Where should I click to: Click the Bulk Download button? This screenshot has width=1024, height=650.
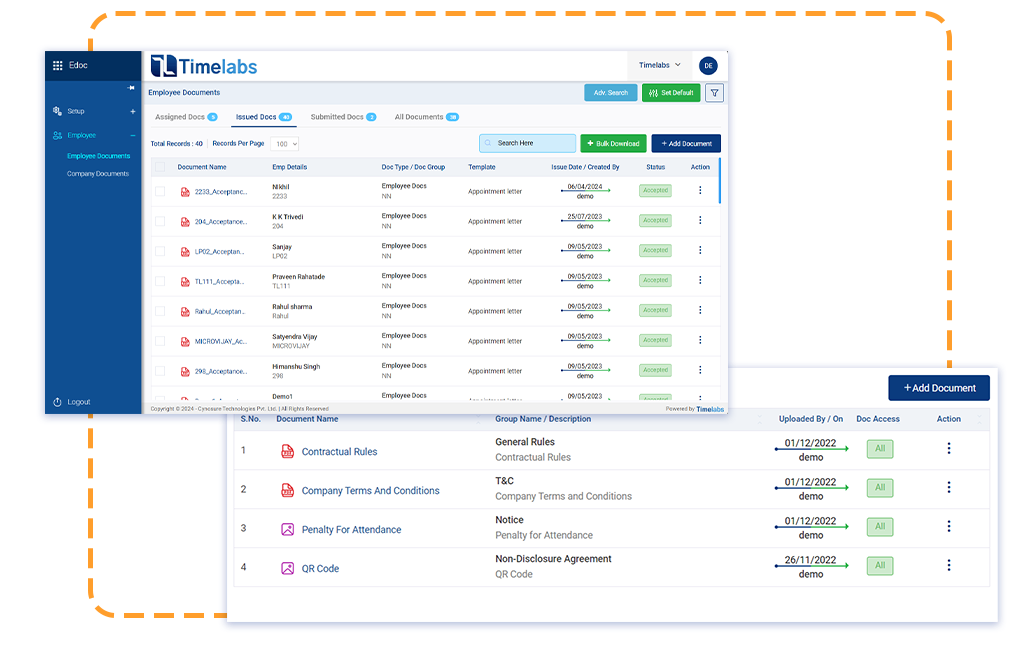(x=613, y=144)
